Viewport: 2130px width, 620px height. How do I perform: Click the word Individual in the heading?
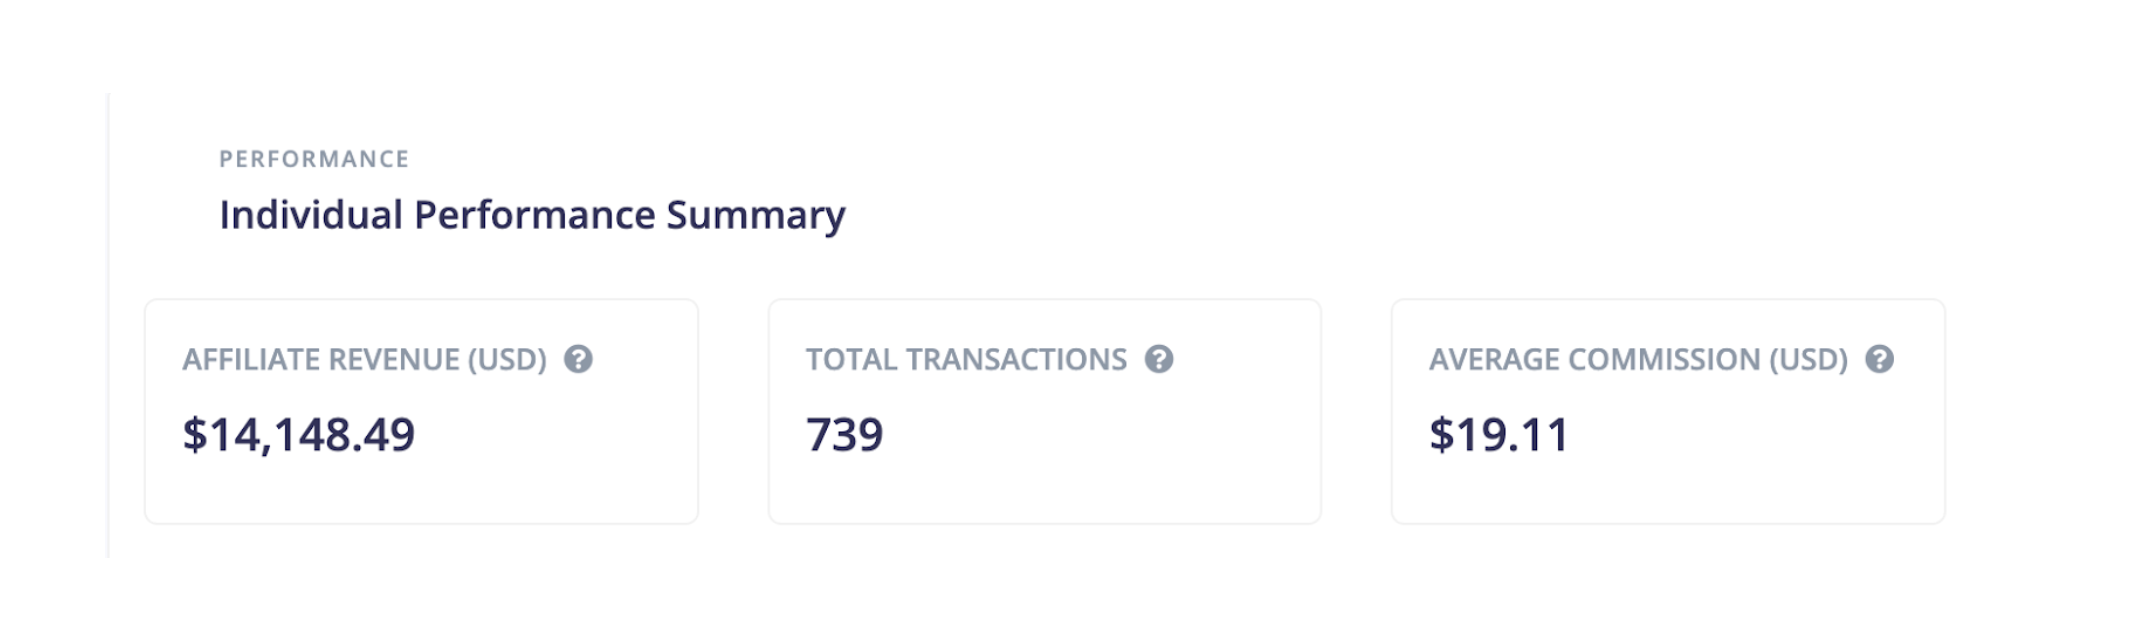(310, 215)
